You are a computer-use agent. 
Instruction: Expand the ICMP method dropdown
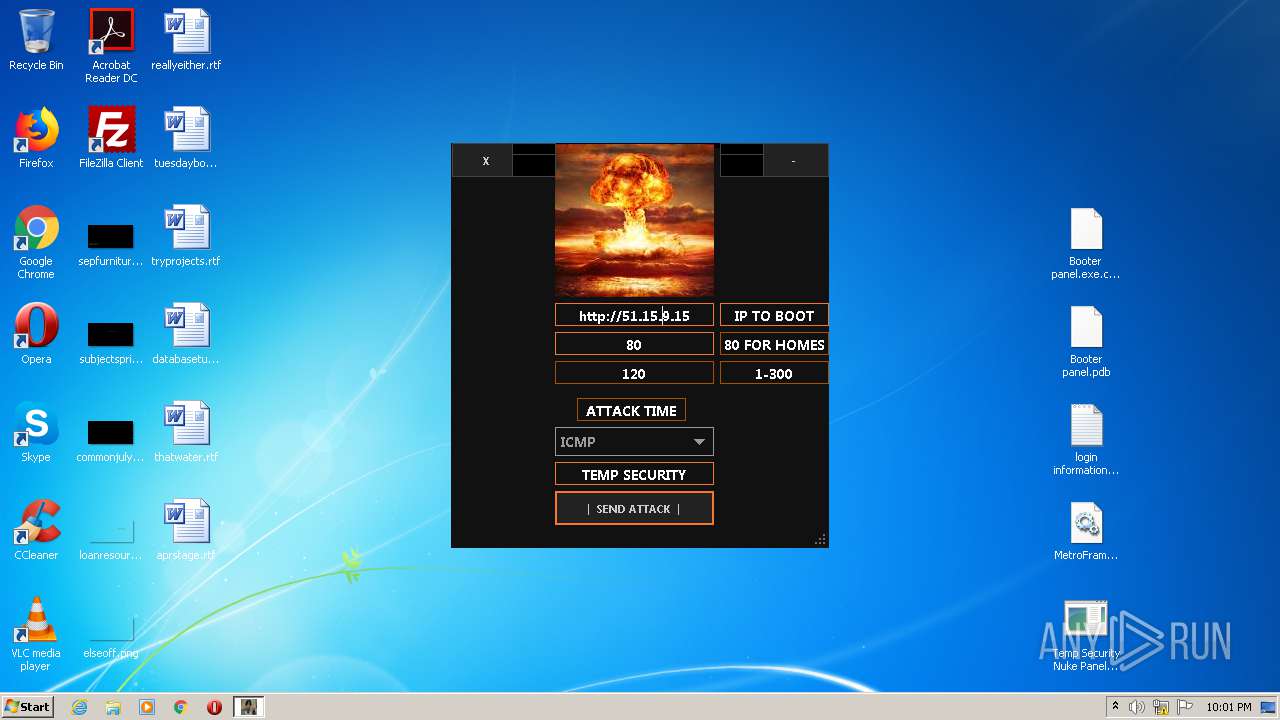[x=634, y=441]
